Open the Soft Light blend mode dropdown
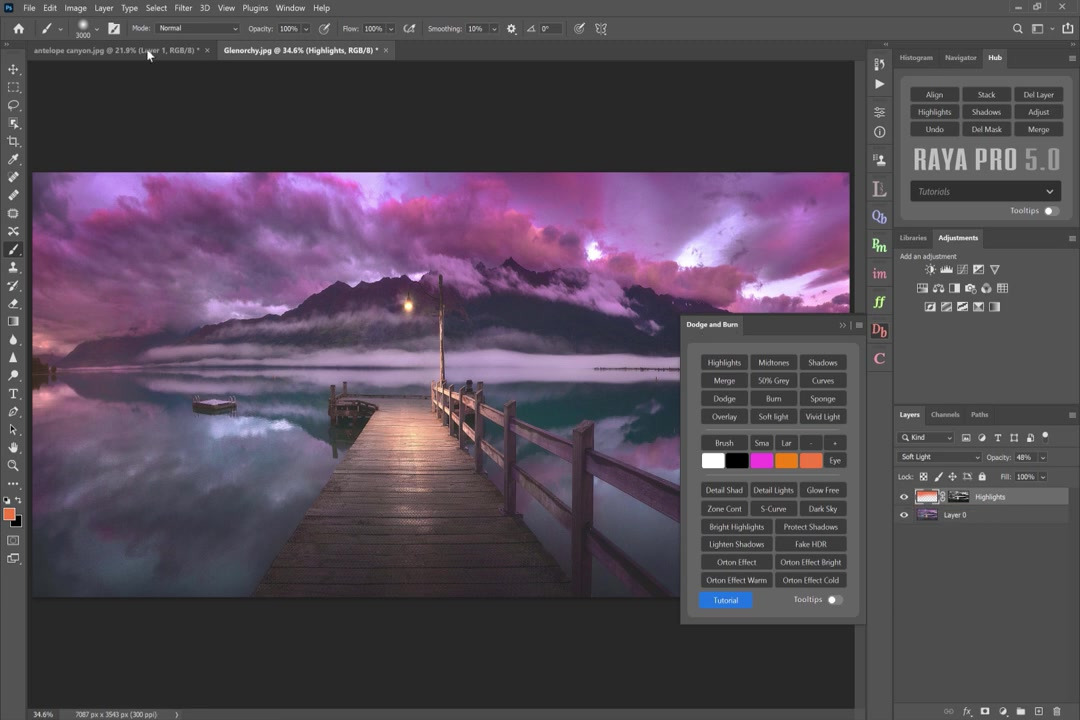 [939, 457]
